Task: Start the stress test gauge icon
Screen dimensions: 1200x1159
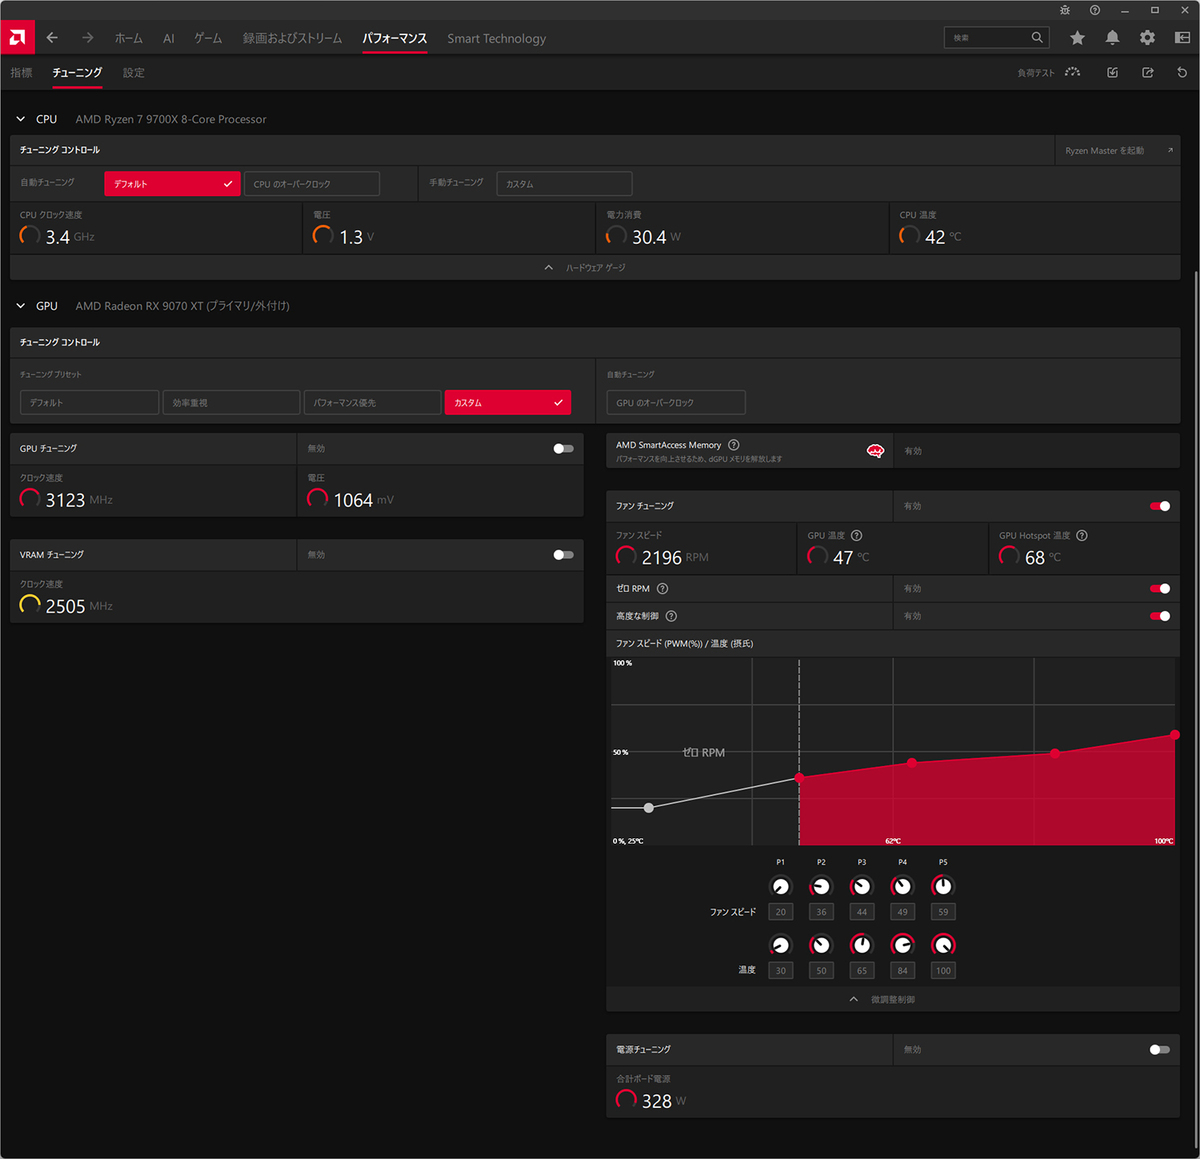Action: [1073, 72]
